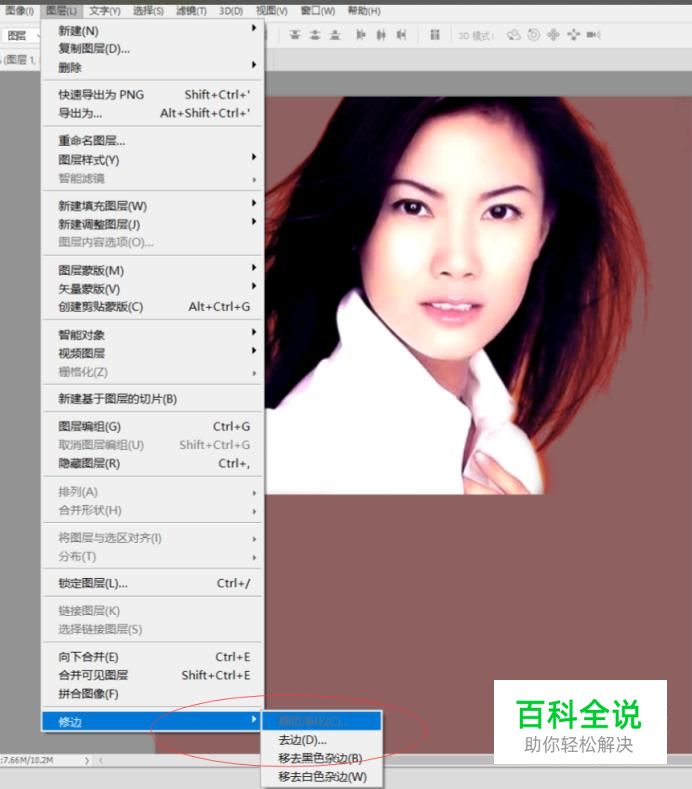
Task: Open the 窗口(W) menu
Action: tap(318, 11)
